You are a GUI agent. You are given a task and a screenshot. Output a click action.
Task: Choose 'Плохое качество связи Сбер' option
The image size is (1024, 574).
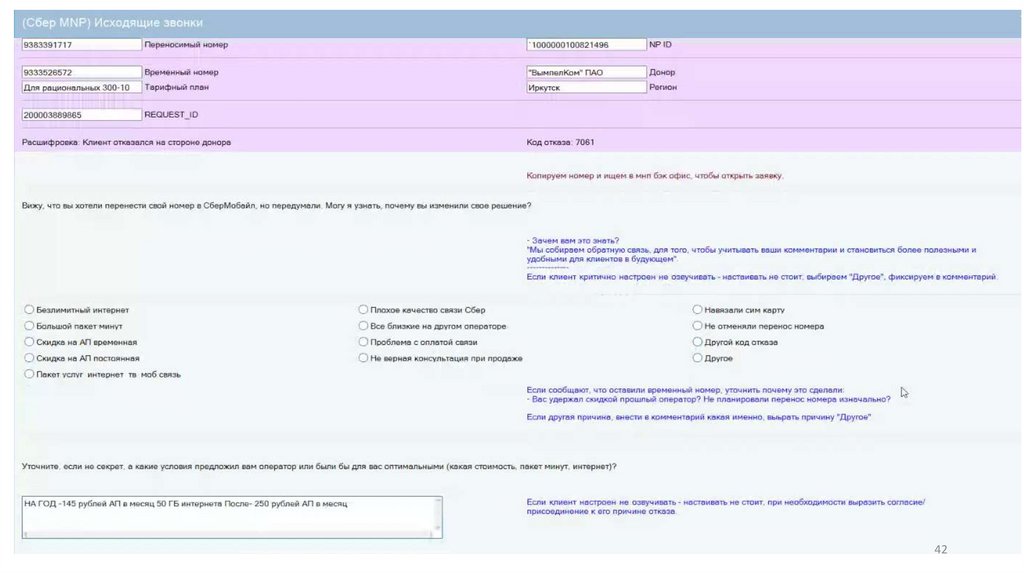point(363,310)
